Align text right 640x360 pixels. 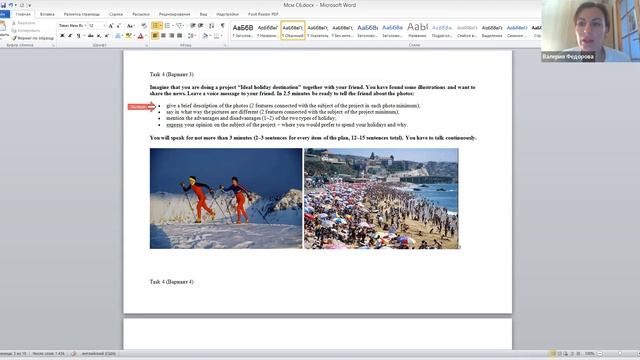tap(171, 36)
